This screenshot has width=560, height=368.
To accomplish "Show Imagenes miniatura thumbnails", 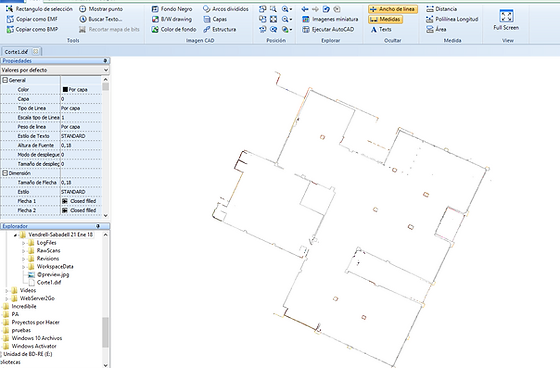I will click(x=330, y=19).
